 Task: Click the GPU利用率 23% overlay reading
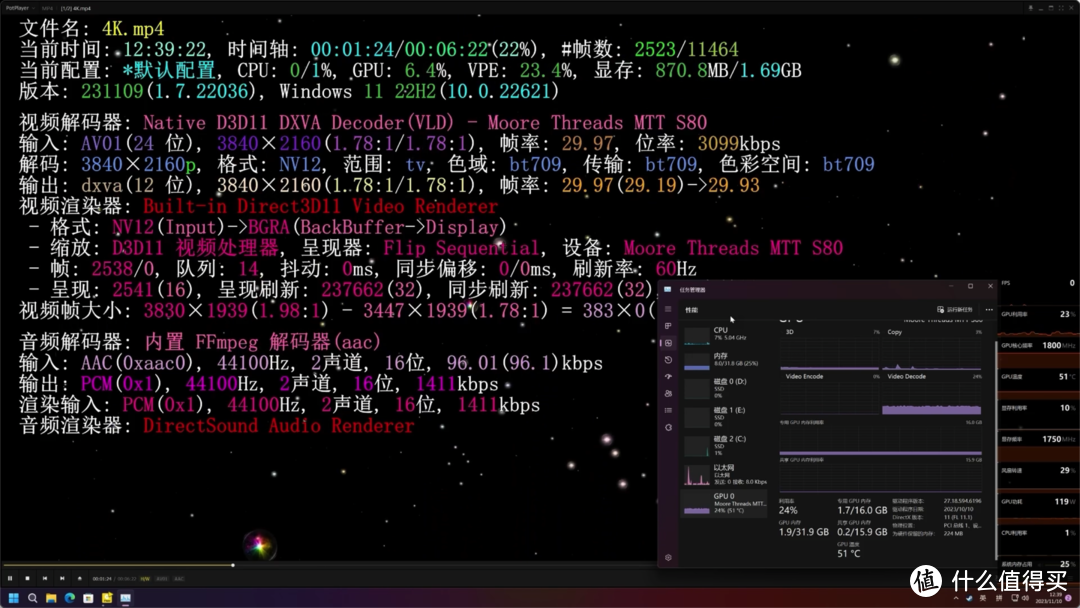tap(1038, 314)
